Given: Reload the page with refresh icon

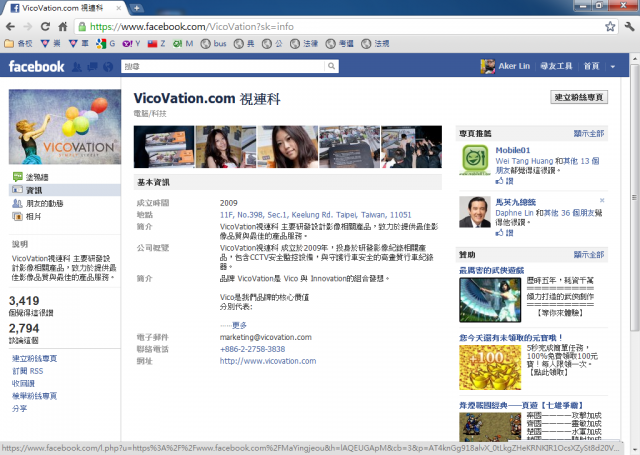Looking at the screenshot, I should point(45,27).
